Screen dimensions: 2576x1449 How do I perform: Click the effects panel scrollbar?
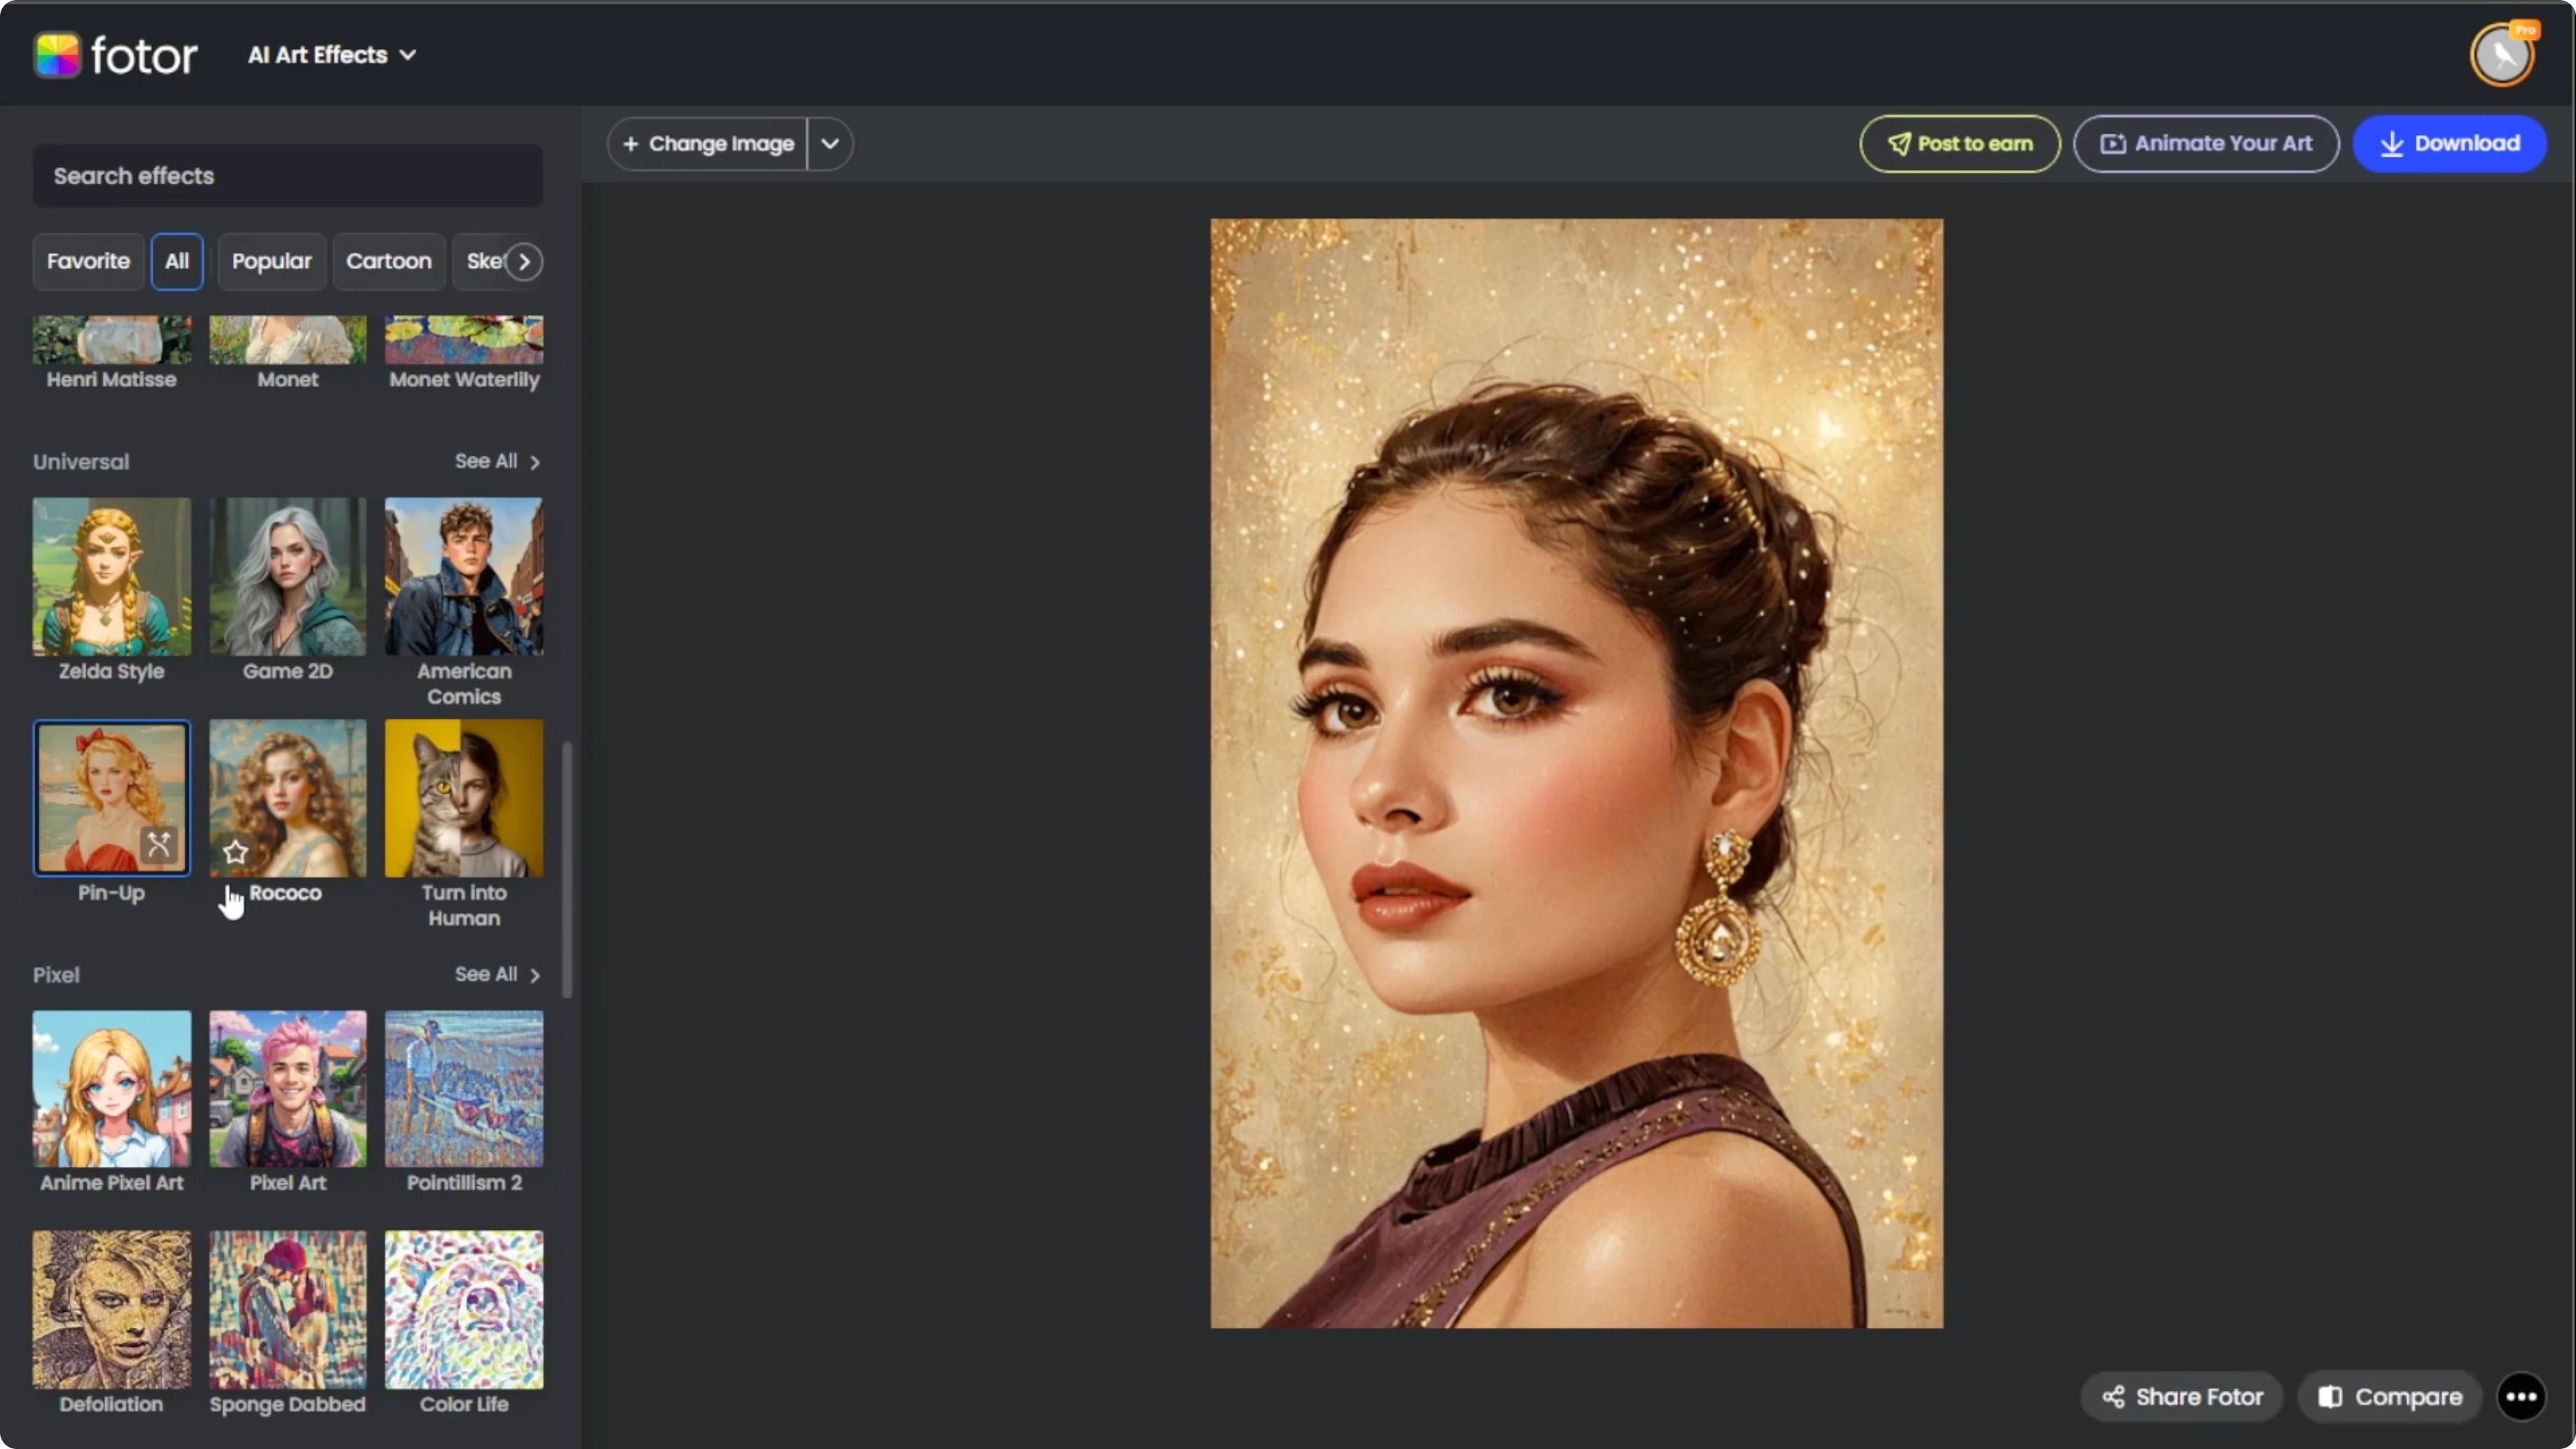click(x=567, y=869)
